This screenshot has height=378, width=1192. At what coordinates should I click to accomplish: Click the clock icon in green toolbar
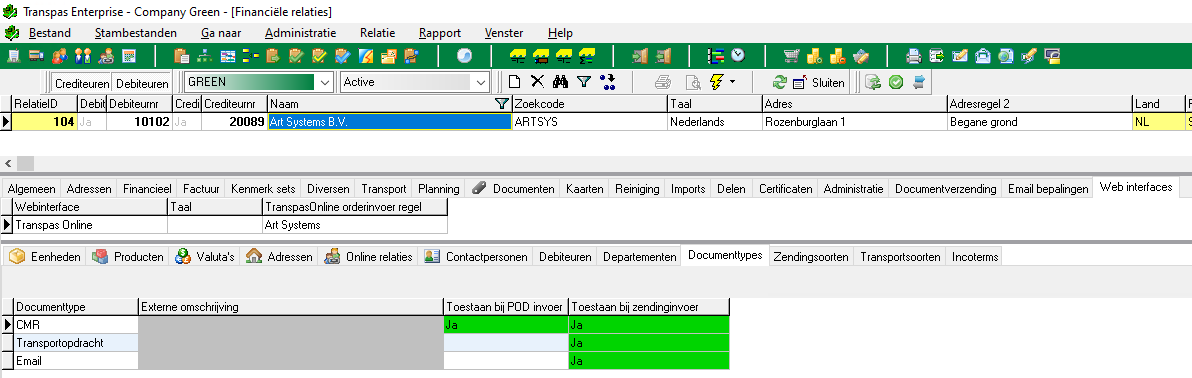pyautogui.click(x=738, y=56)
